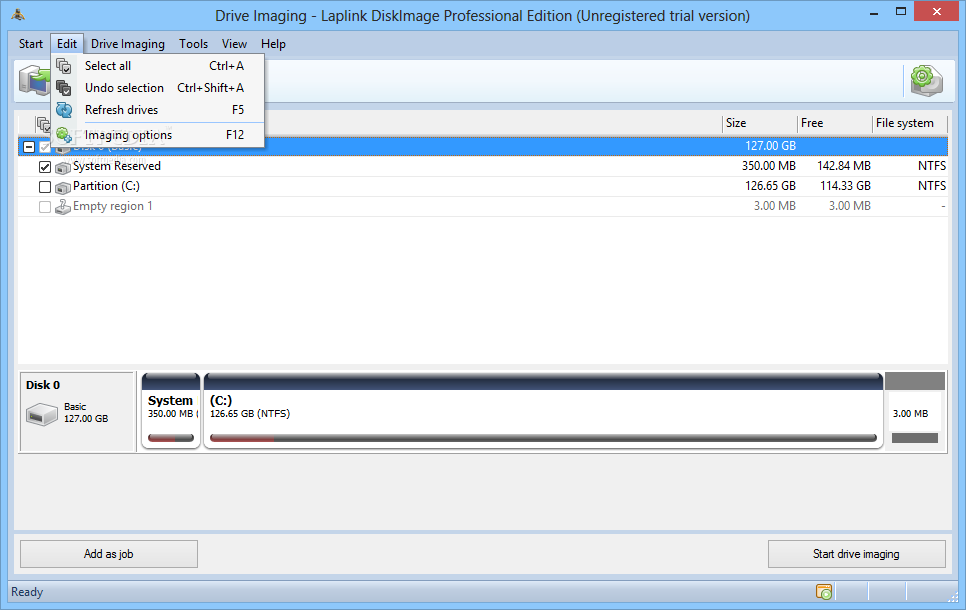Click the window resize grip in status bar
The height and width of the screenshot is (610, 966).
[x=952, y=596]
